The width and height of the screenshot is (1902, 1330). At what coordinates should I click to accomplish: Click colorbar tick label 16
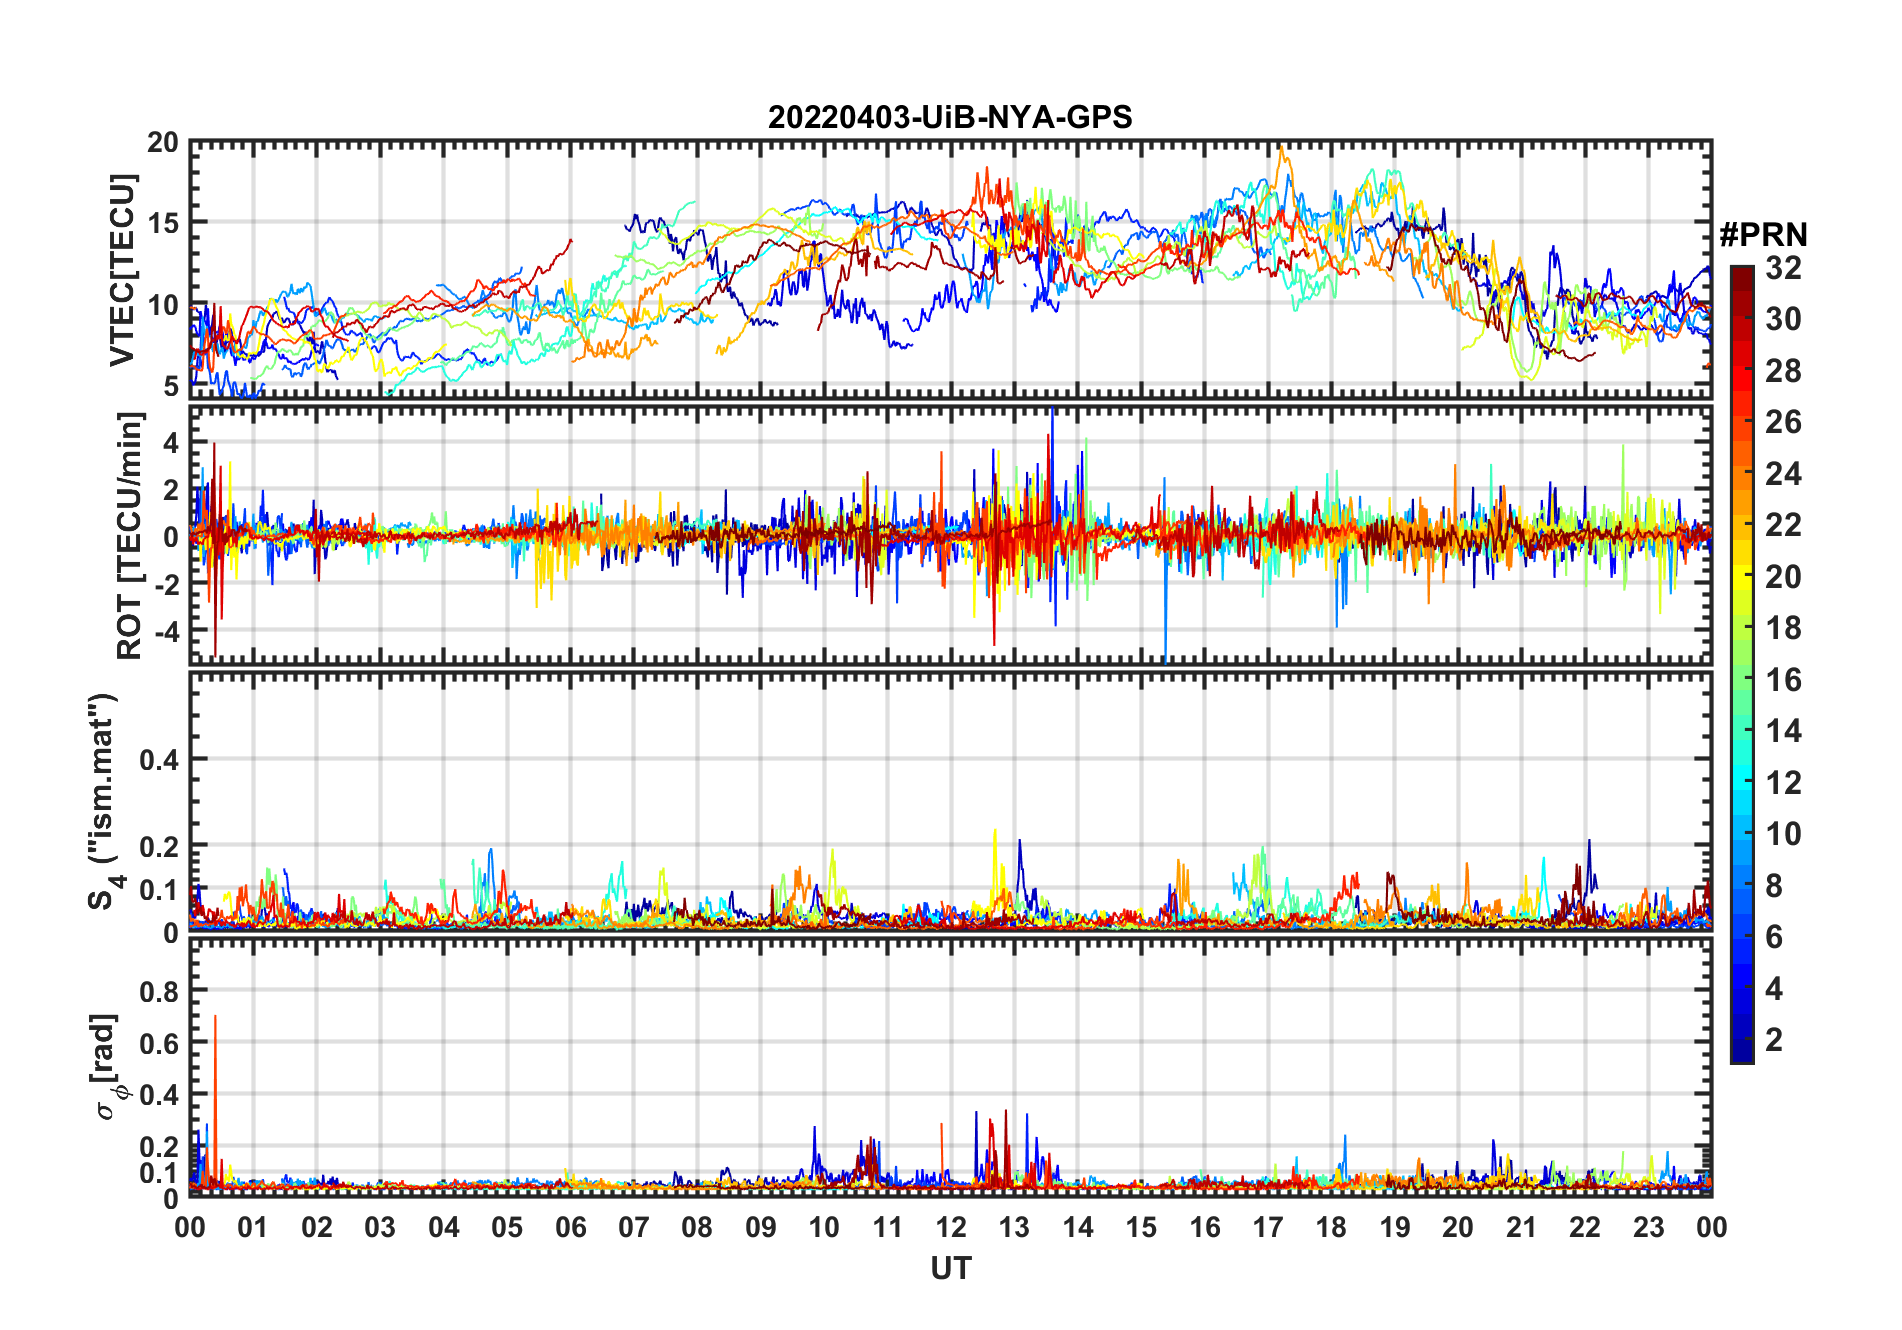tap(1783, 680)
